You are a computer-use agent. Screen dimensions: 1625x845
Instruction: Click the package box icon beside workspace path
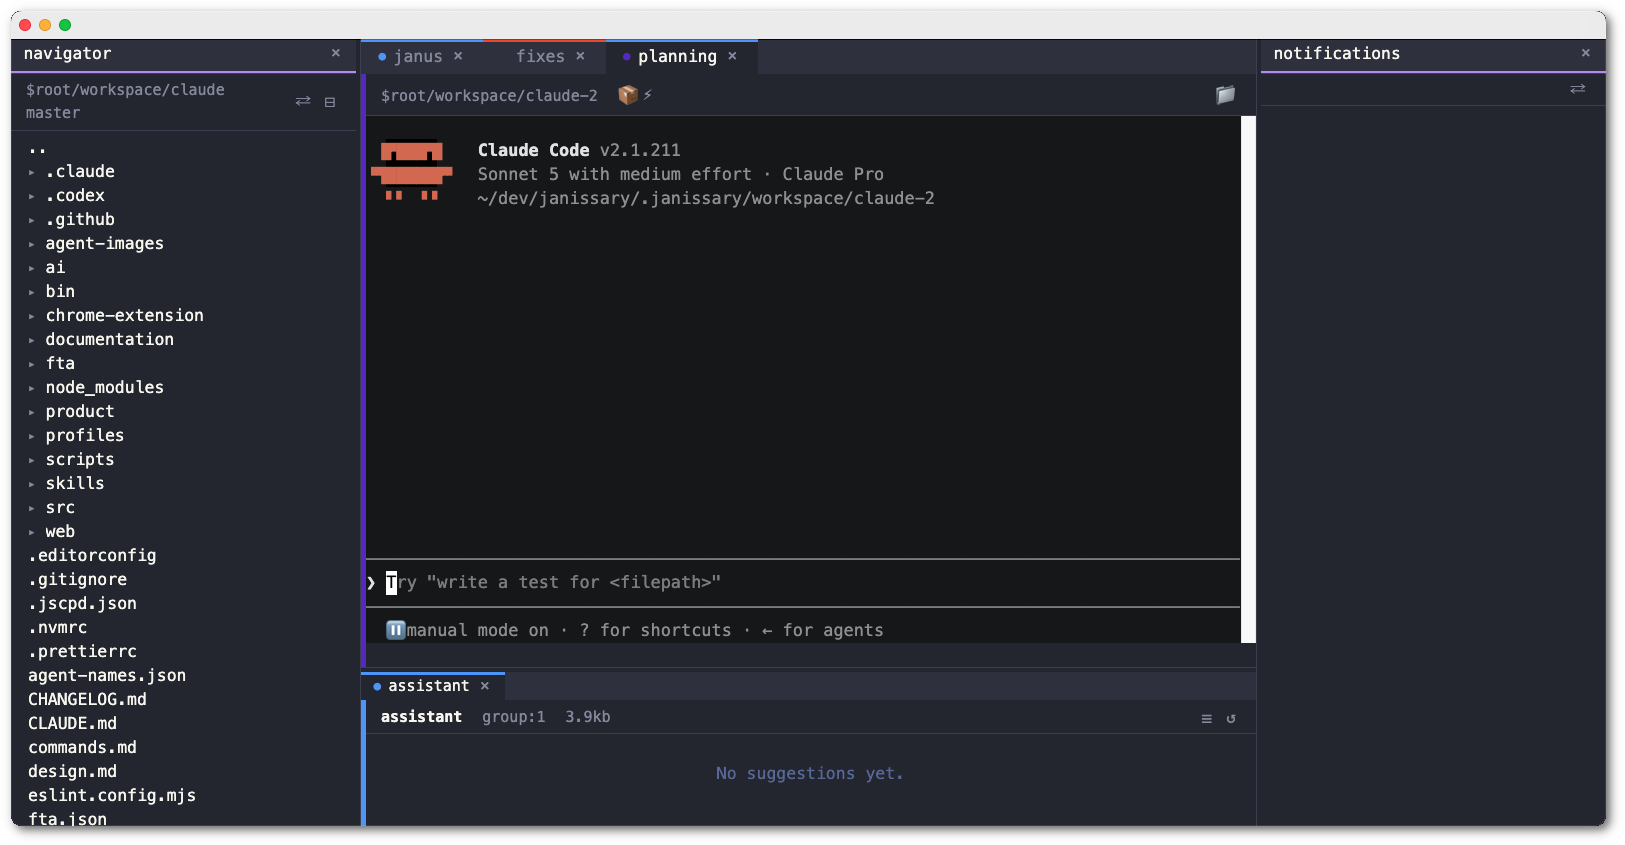(x=628, y=95)
